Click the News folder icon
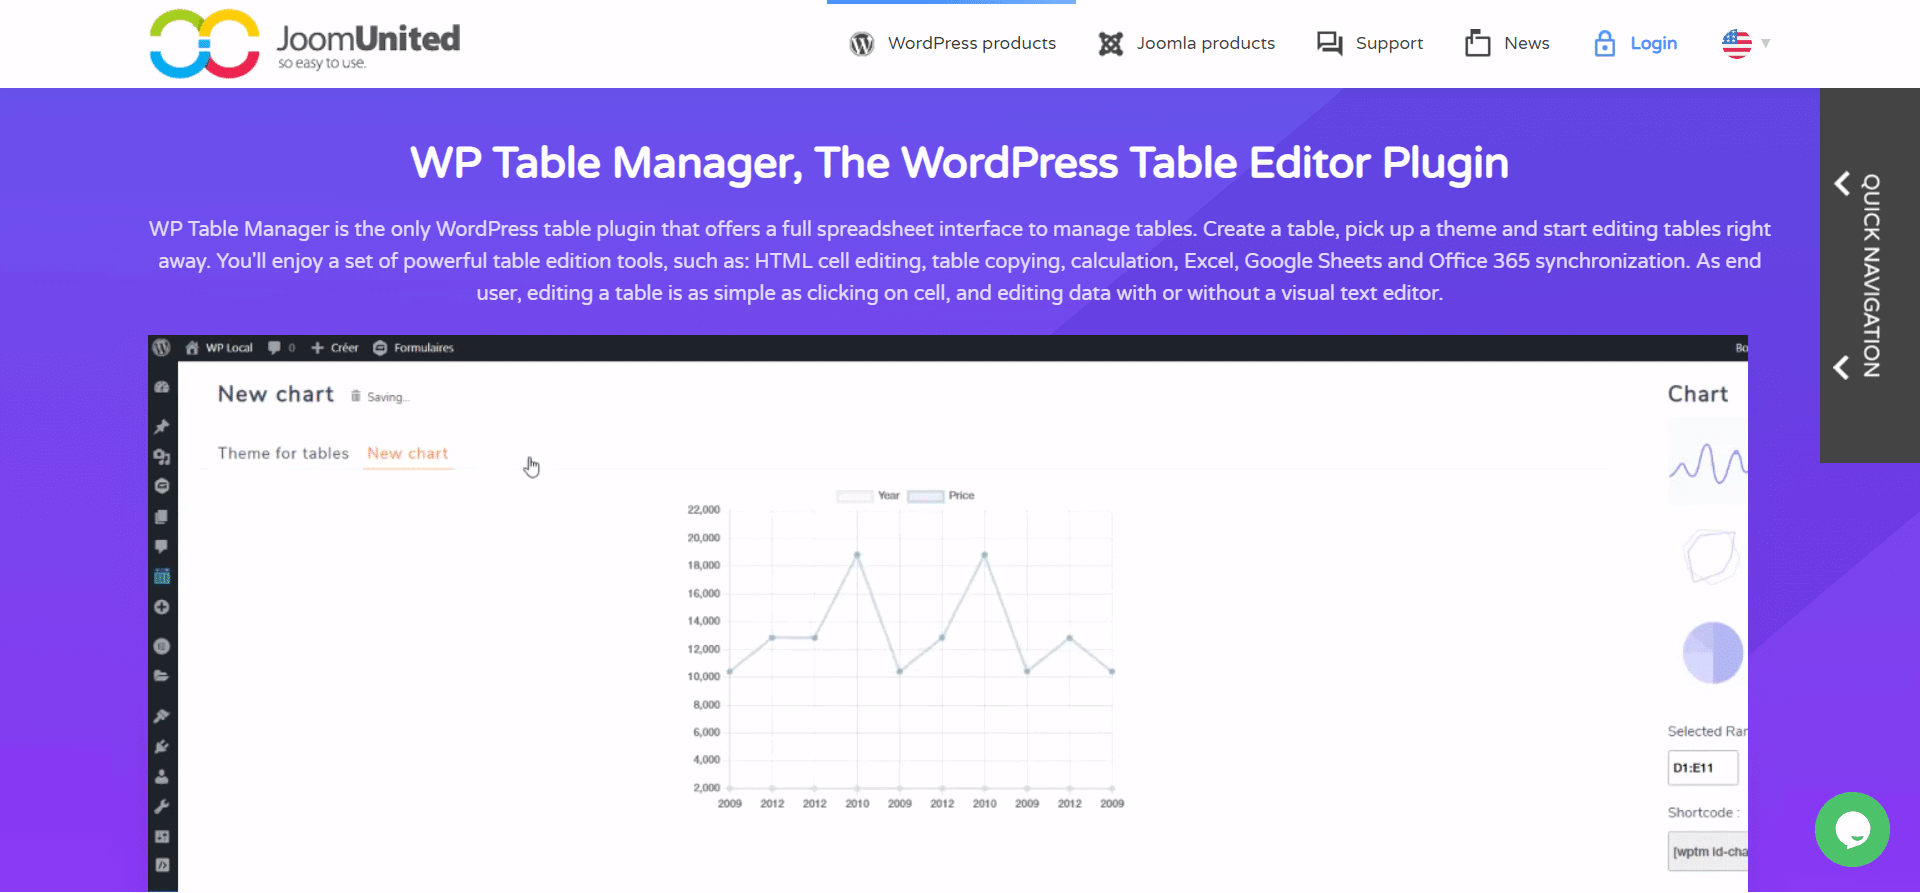1920x893 pixels. click(x=1477, y=43)
